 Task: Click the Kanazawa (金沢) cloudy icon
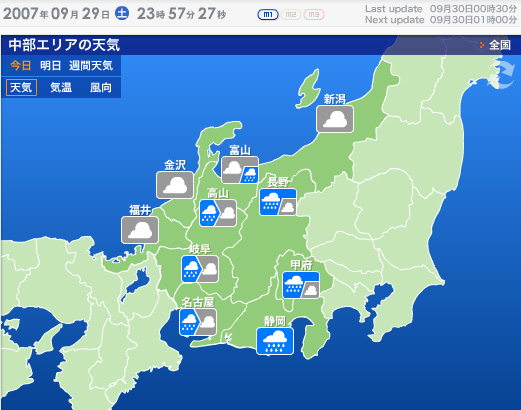(175, 185)
